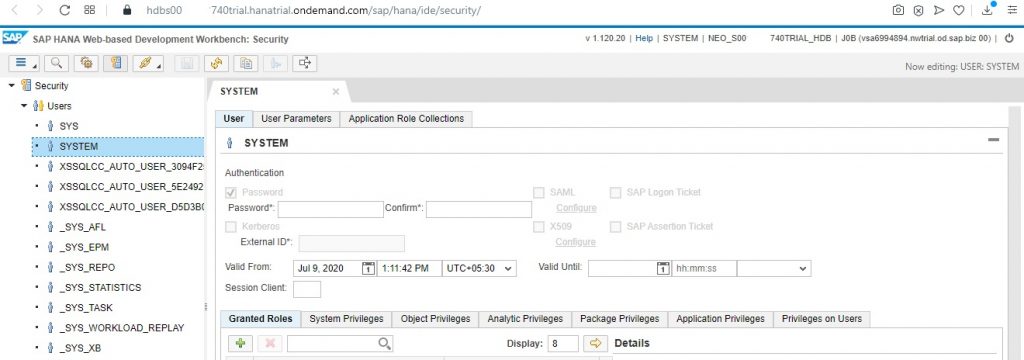
Task: Click the copy documents toolbar icon
Action: [x=246, y=63]
